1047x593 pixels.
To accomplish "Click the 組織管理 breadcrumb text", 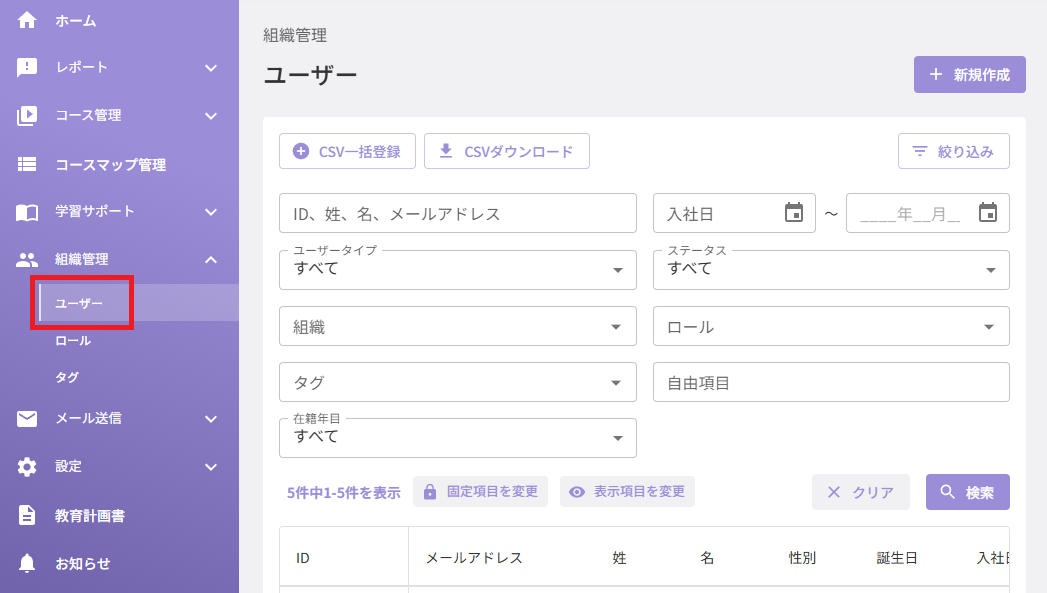I will point(294,35).
